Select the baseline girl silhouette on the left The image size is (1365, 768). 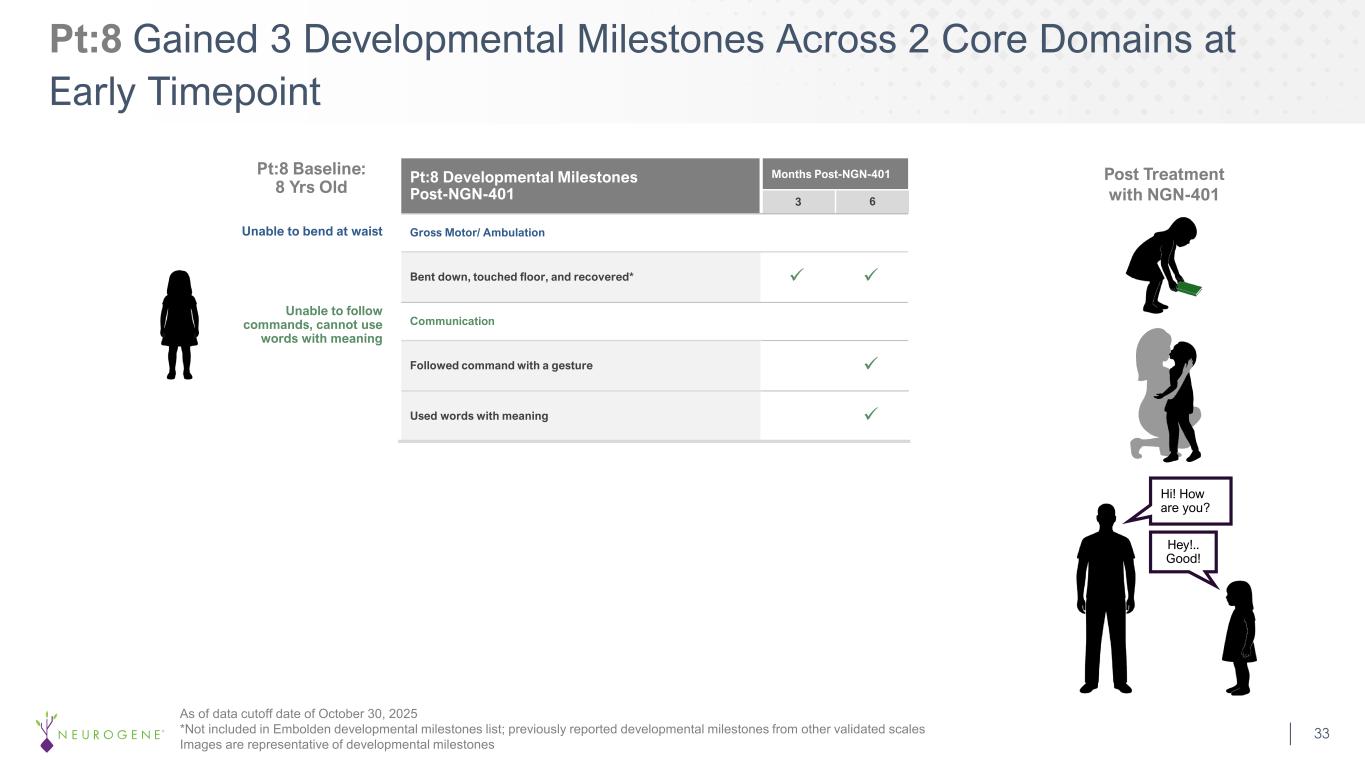[x=180, y=325]
